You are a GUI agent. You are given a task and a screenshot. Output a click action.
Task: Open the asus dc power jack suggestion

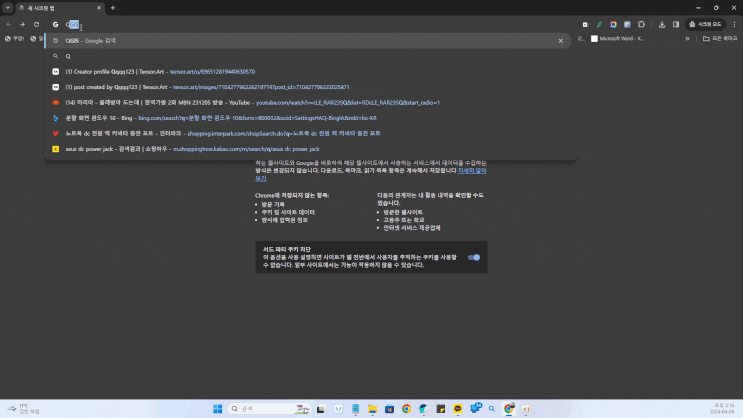pyautogui.click(x=308, y=149)
